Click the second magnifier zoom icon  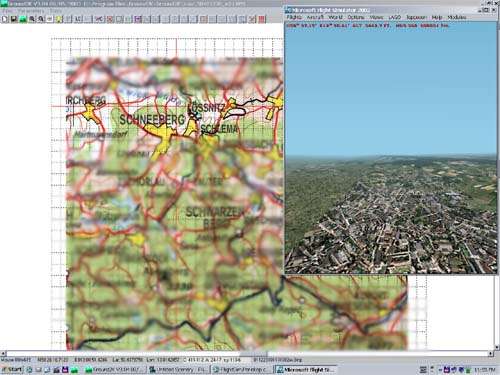click(41, 19)
